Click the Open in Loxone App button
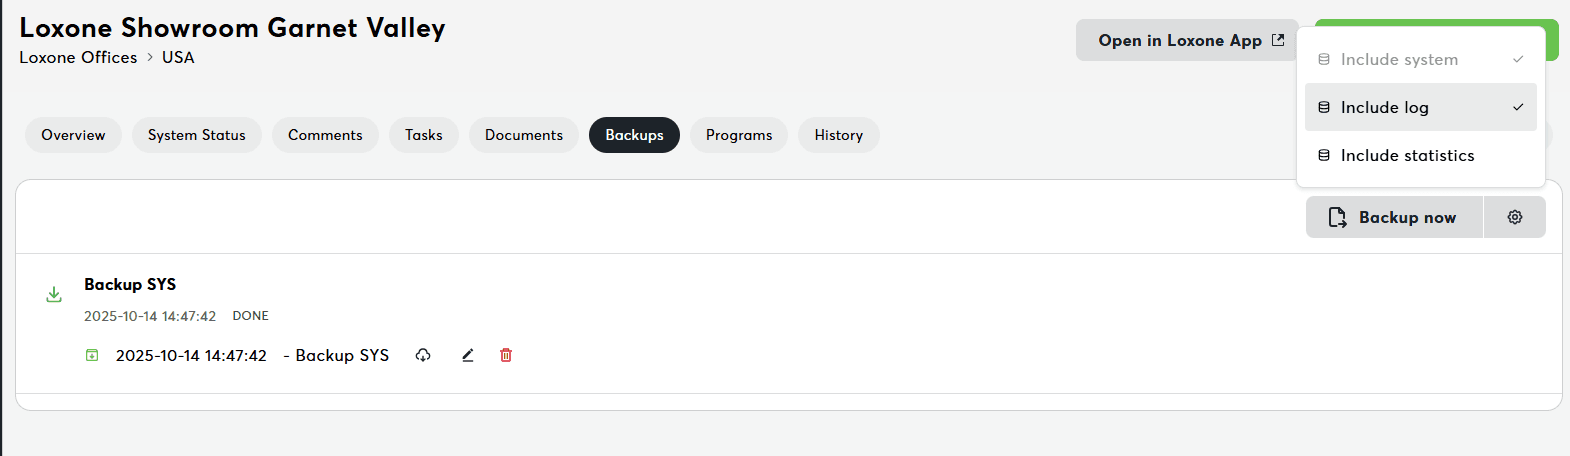 tap(1187, 40)
